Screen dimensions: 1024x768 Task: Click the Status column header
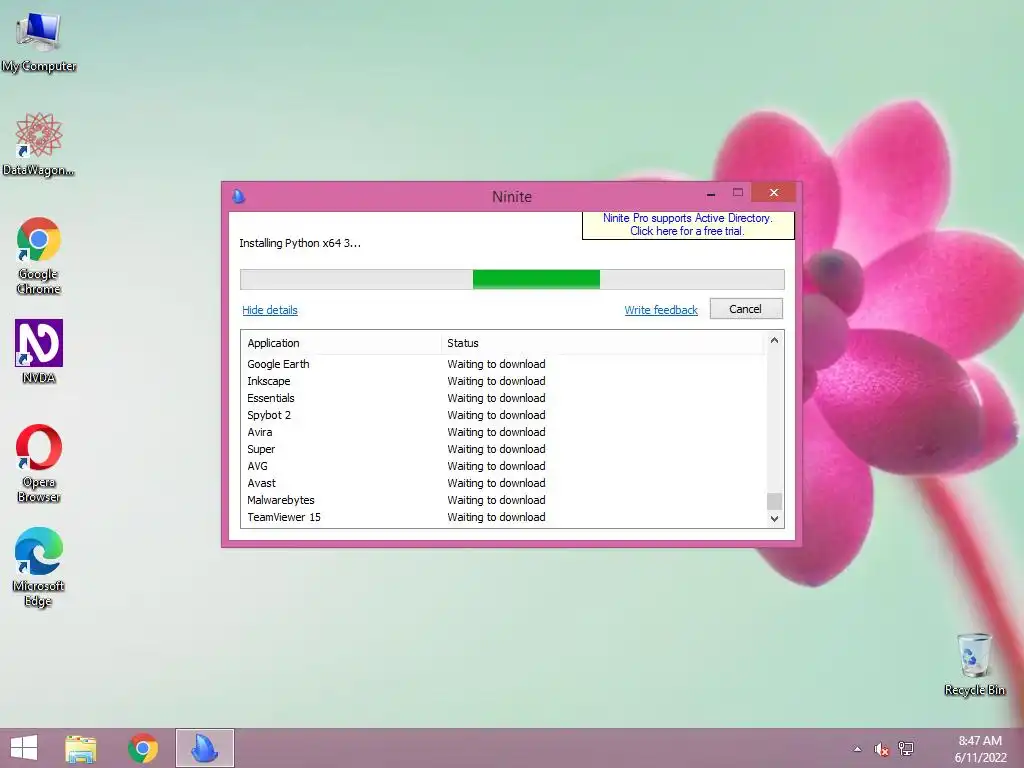601,343
